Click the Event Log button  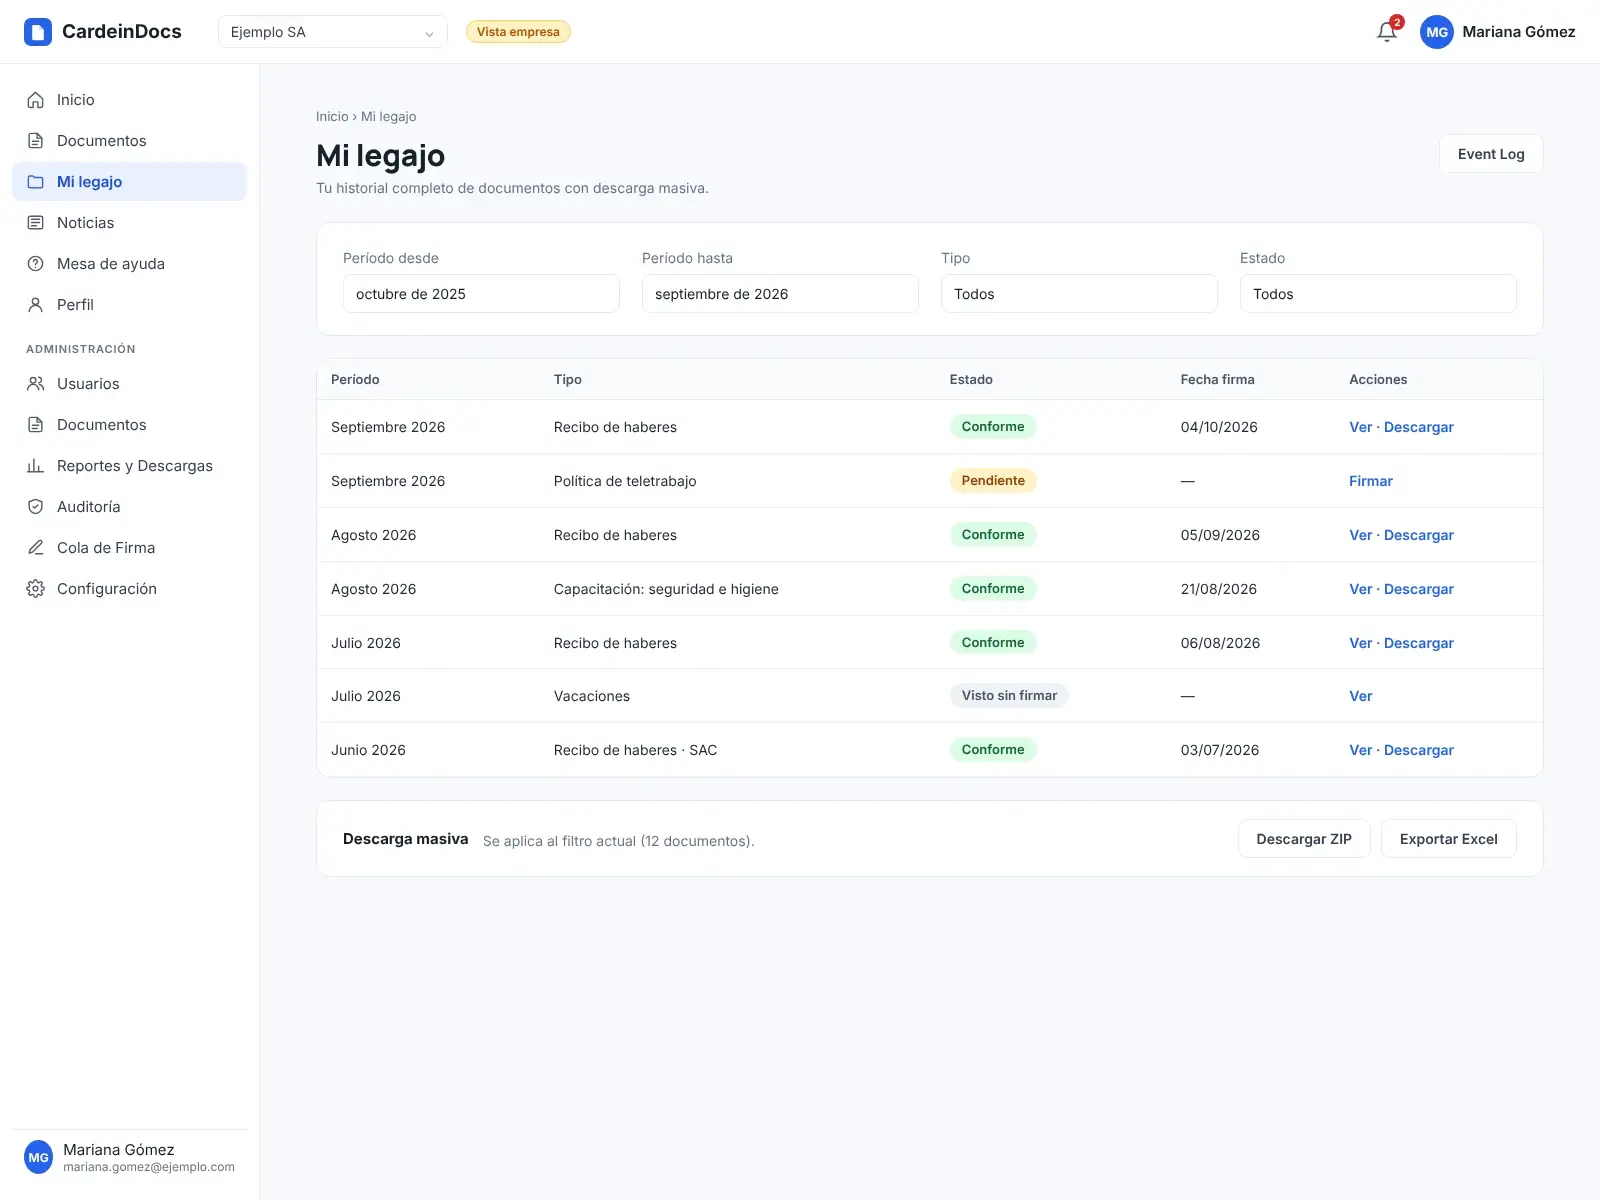(1491, 154)
